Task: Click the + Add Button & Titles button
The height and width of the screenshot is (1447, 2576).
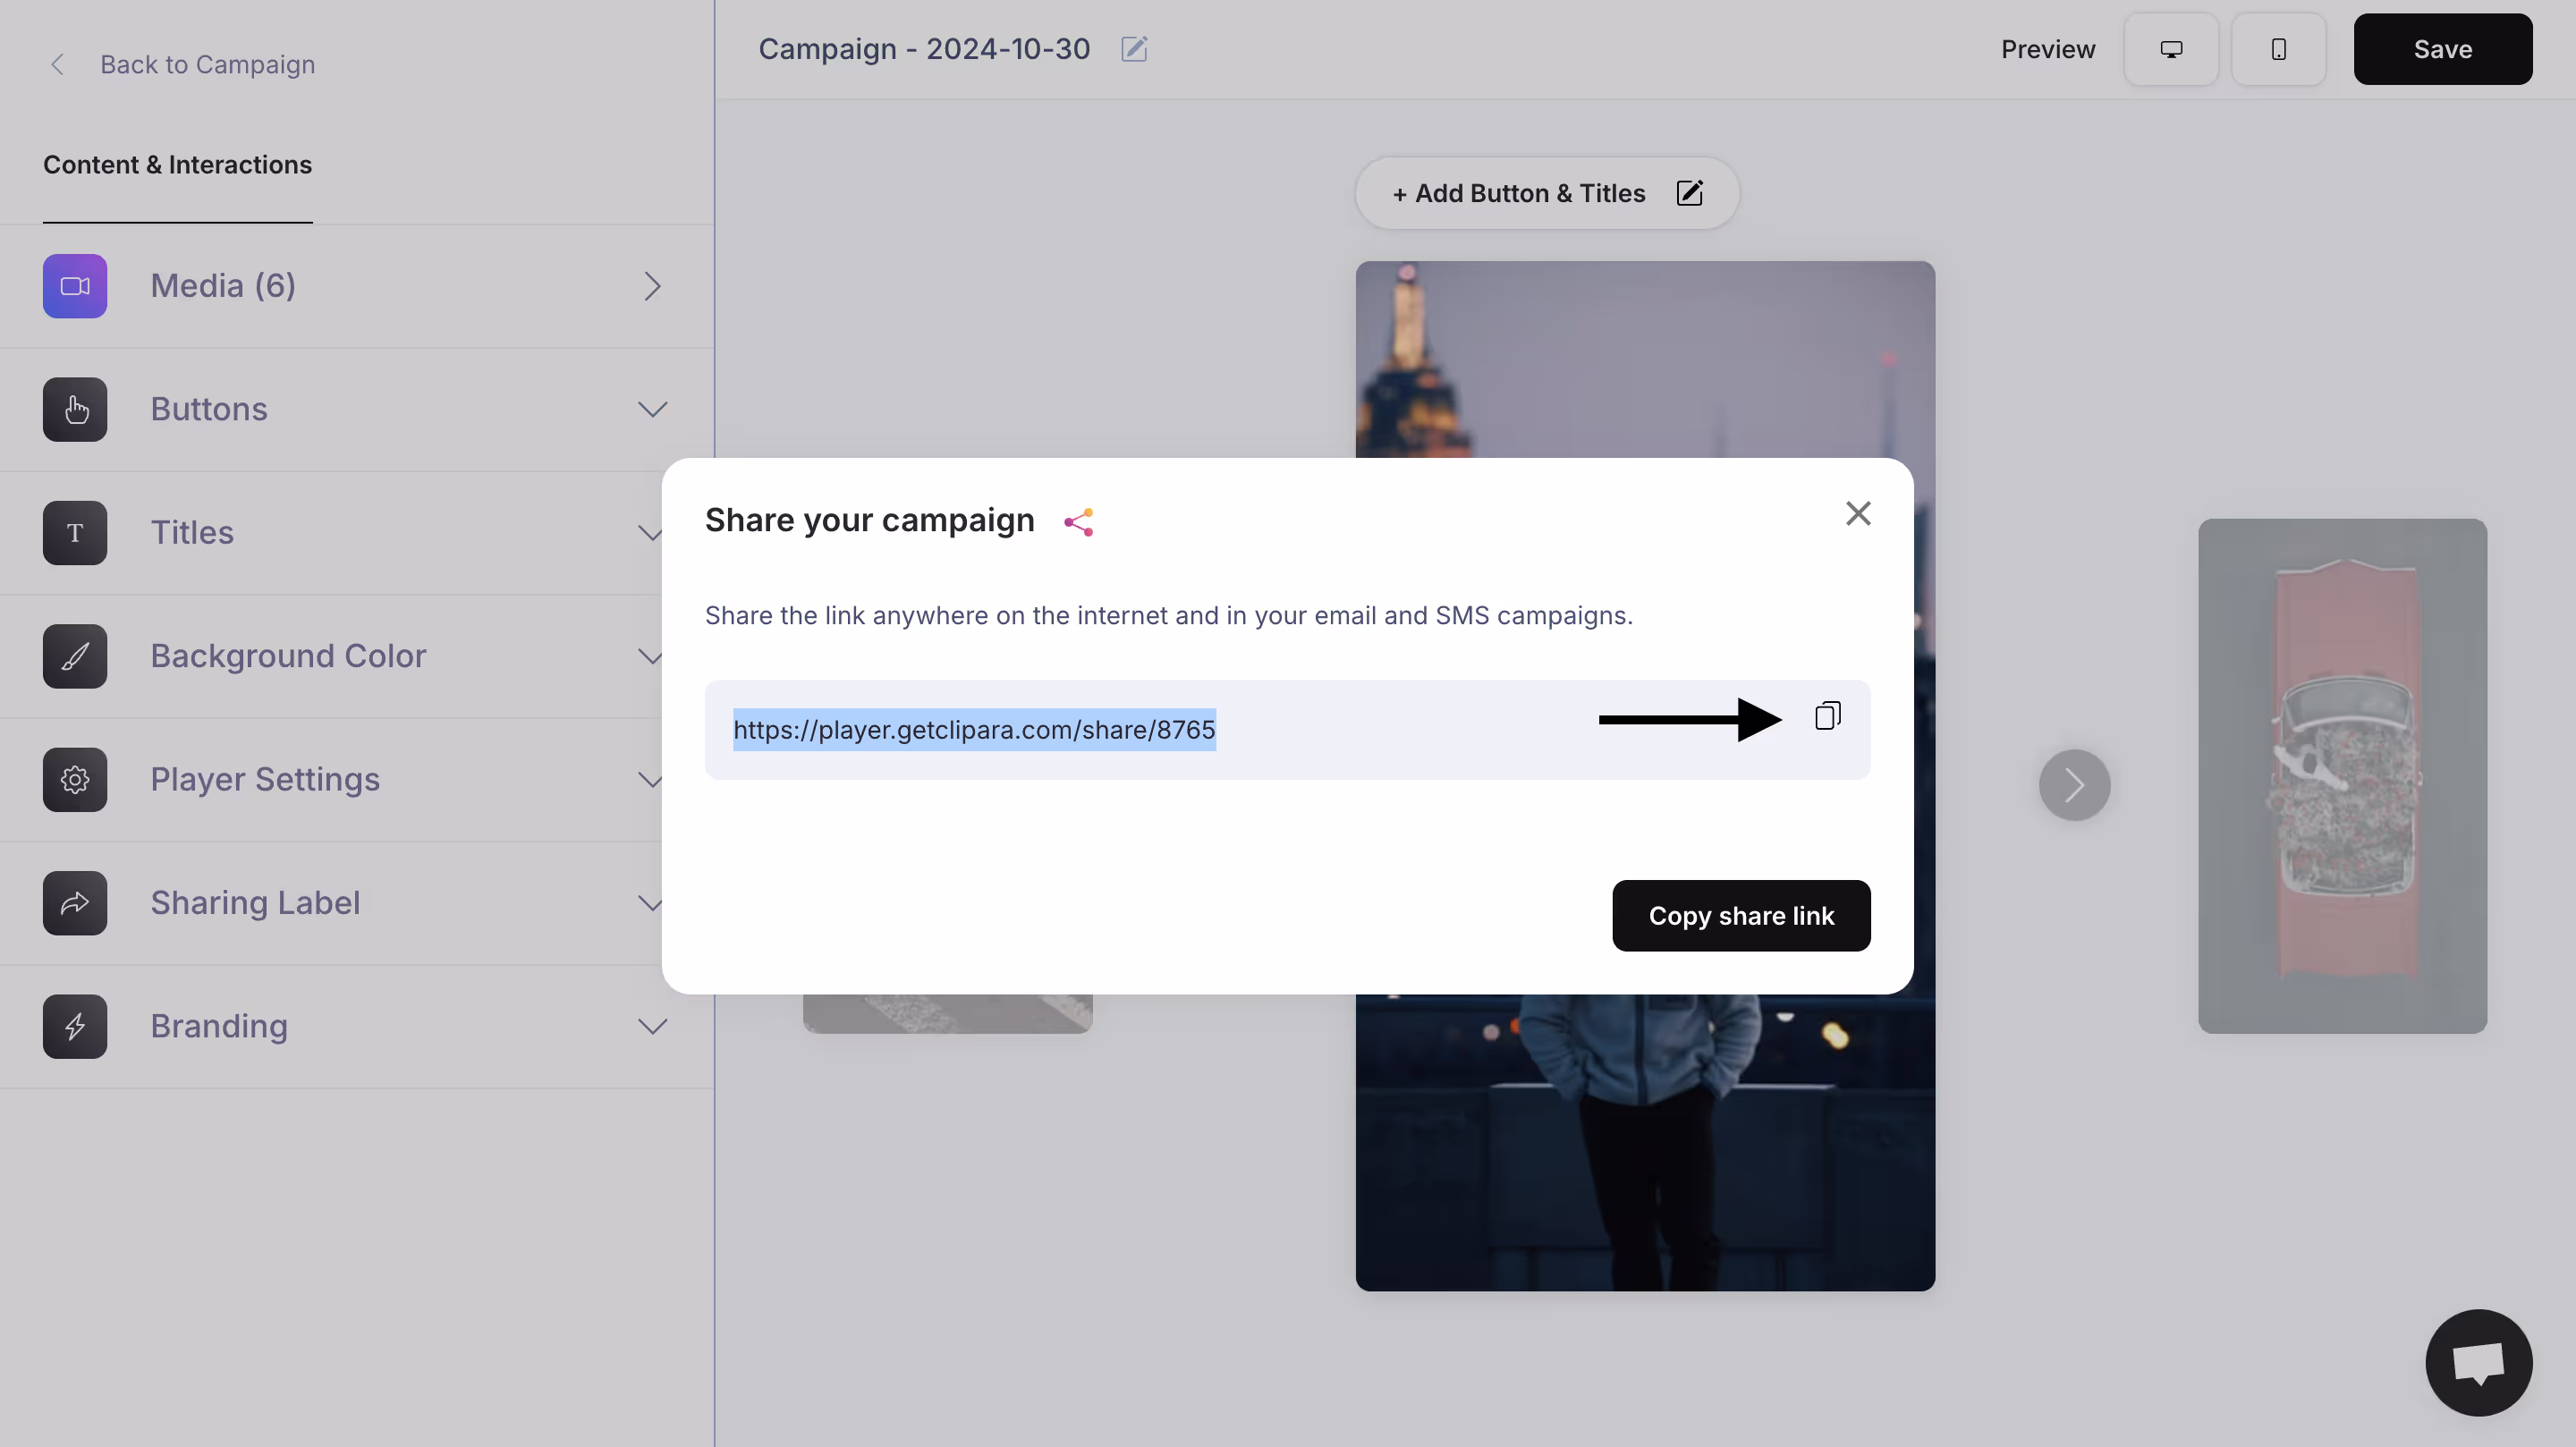Action: pos(1546,193)
